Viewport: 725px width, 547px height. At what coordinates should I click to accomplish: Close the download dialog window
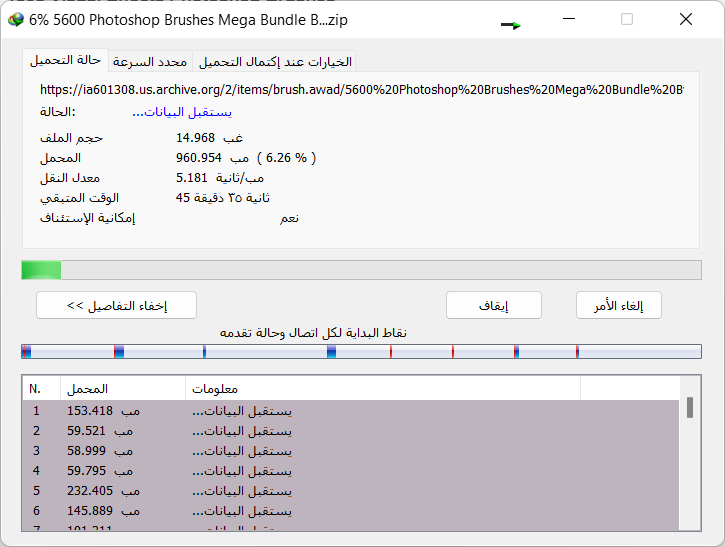click(686, 20)
